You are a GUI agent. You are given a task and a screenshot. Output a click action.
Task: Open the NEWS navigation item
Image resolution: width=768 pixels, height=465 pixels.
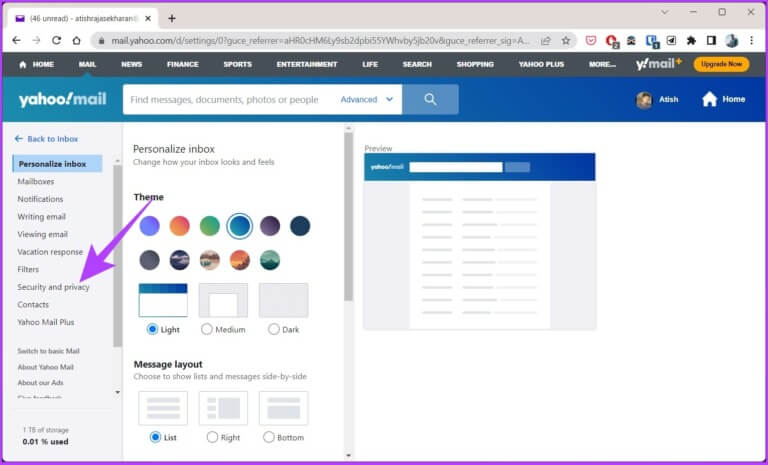click(131, 64)
